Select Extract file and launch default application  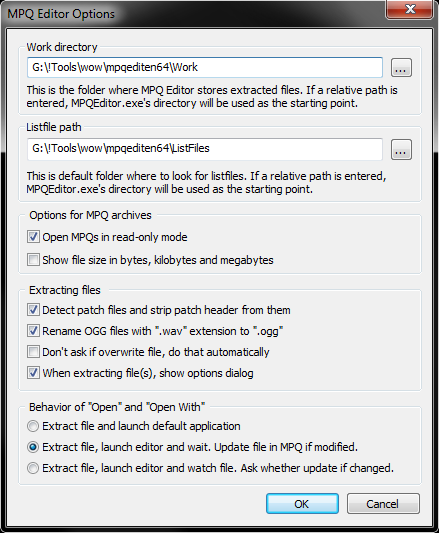pos(33,426)
